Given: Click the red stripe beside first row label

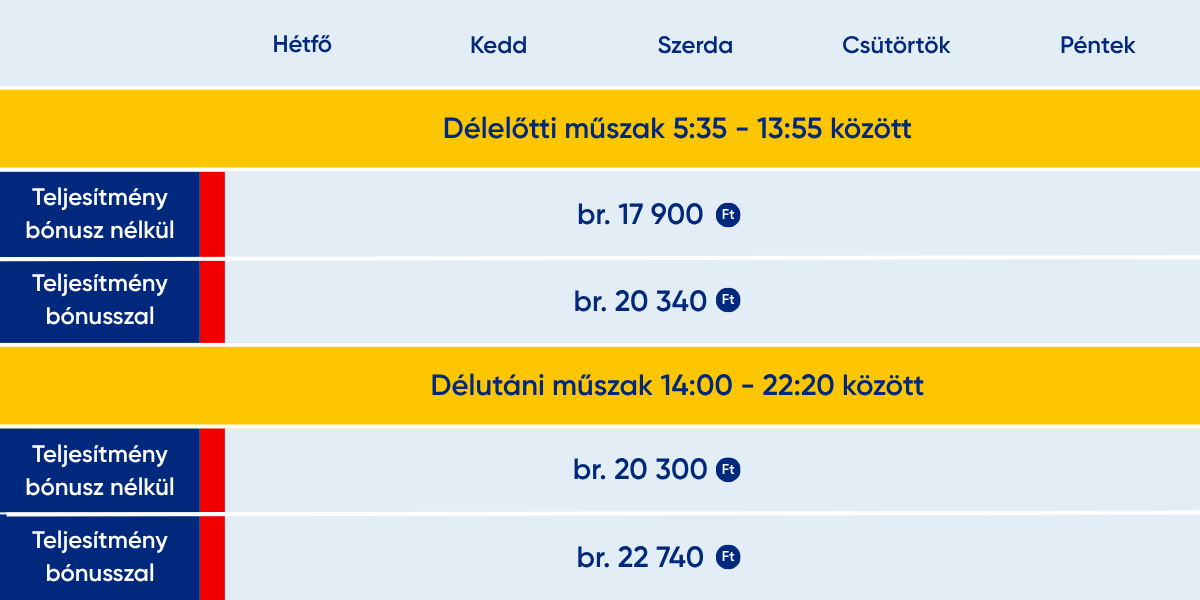Looking at the screenshot, I should click(x=212, y=214).
